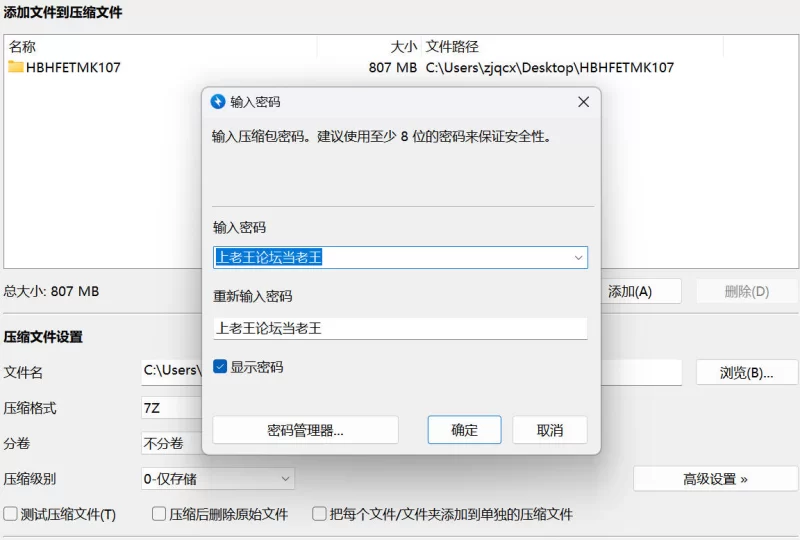Click the Bandizip icon in dialog title
The height and width of the screenshot is (540, 800).
point(218,102)
